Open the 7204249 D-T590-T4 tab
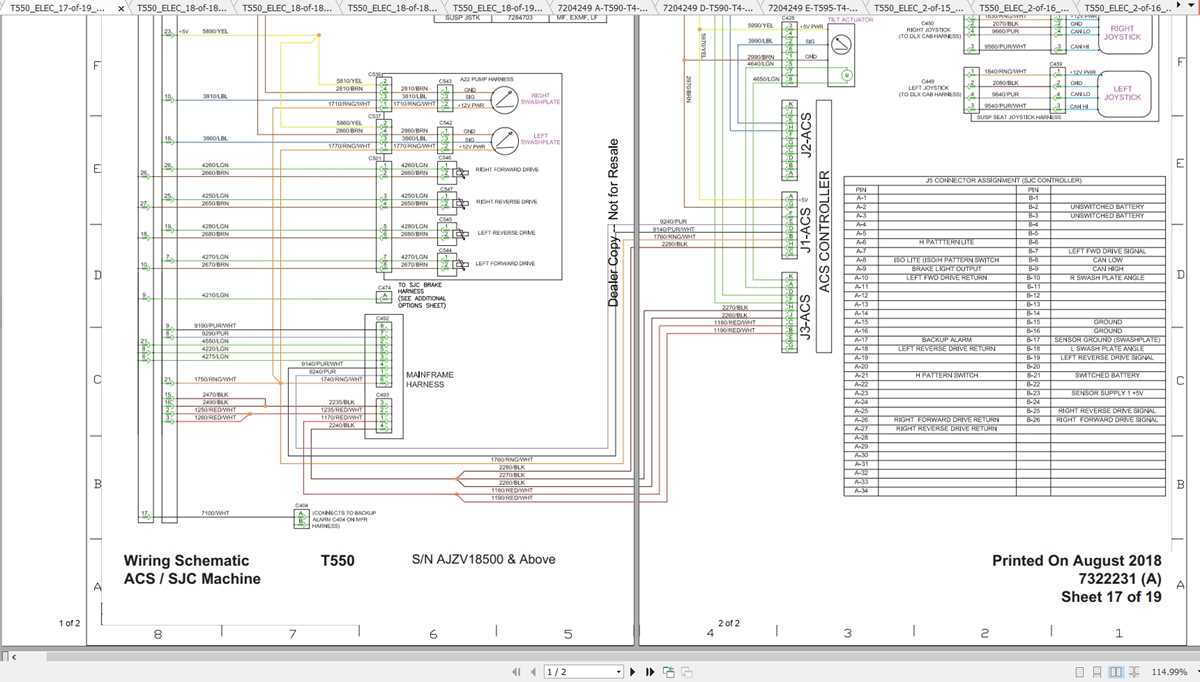The image size is (1200, 682). tap(709, 7)
